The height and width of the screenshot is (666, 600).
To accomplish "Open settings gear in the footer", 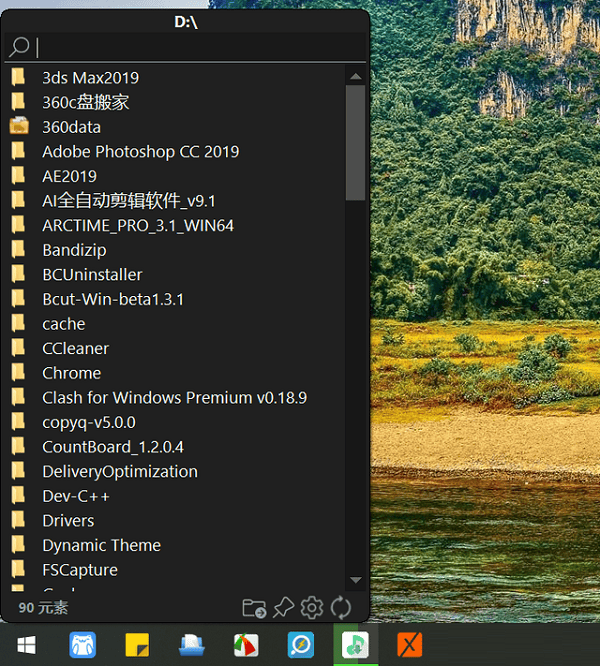I will tap(312, 607).
